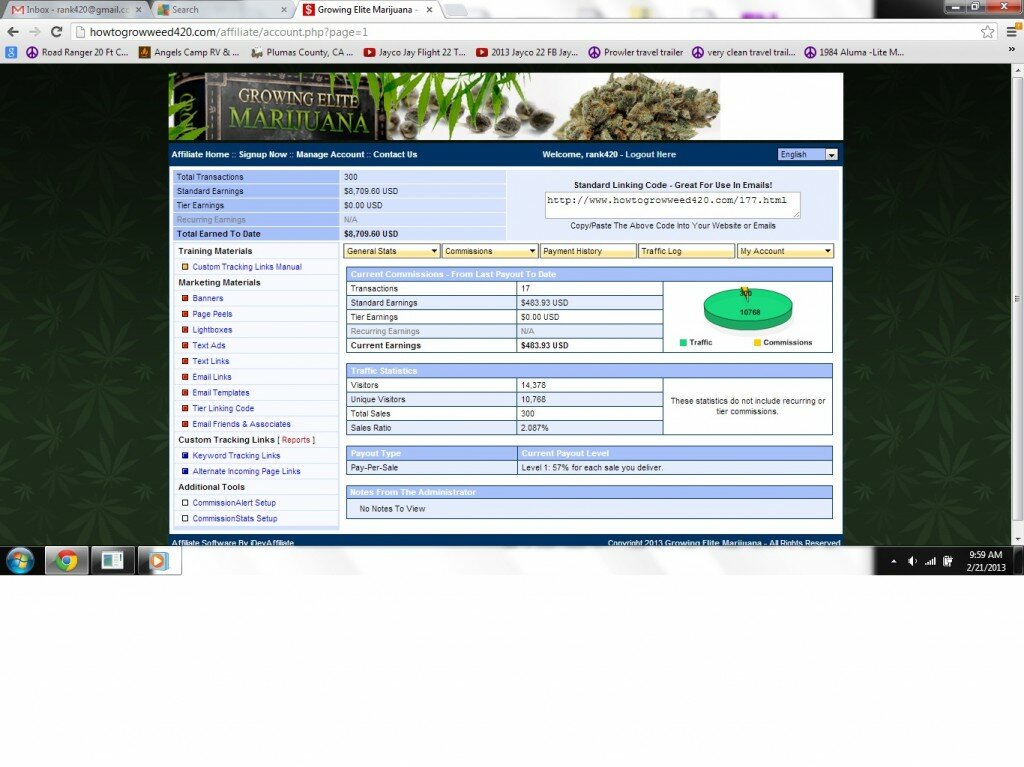Screen dimensions: 1024x767
Task: Open the Custom Tracking Reports link
Action: (296, 440)
